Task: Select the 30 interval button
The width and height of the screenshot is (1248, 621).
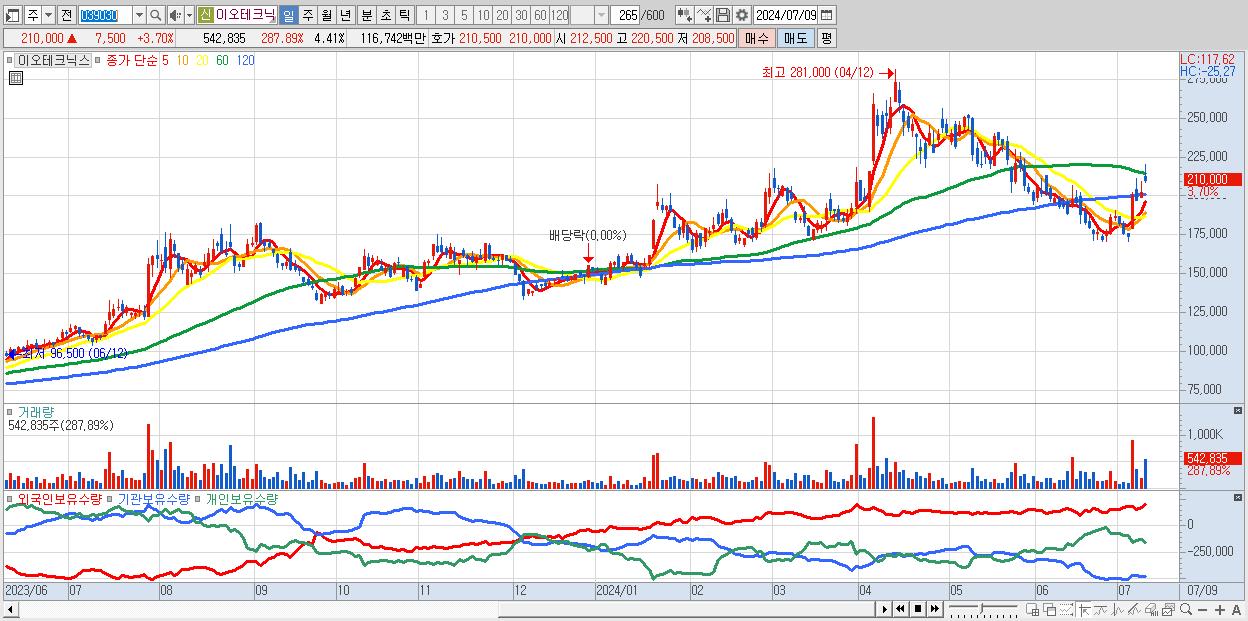Action: [521, 15]
